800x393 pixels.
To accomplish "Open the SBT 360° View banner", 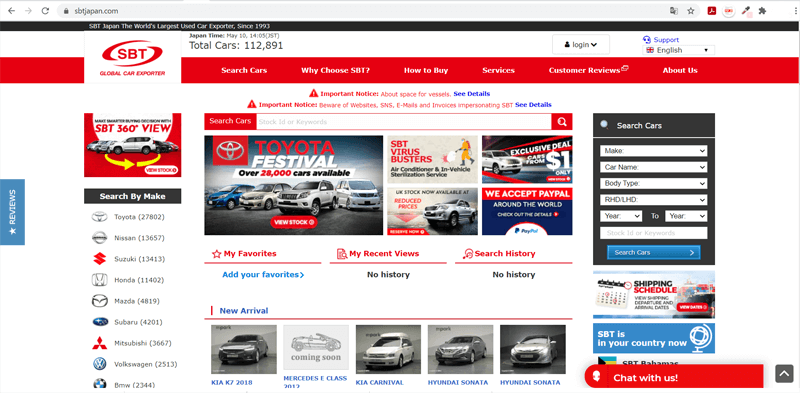I will (133, 145).
